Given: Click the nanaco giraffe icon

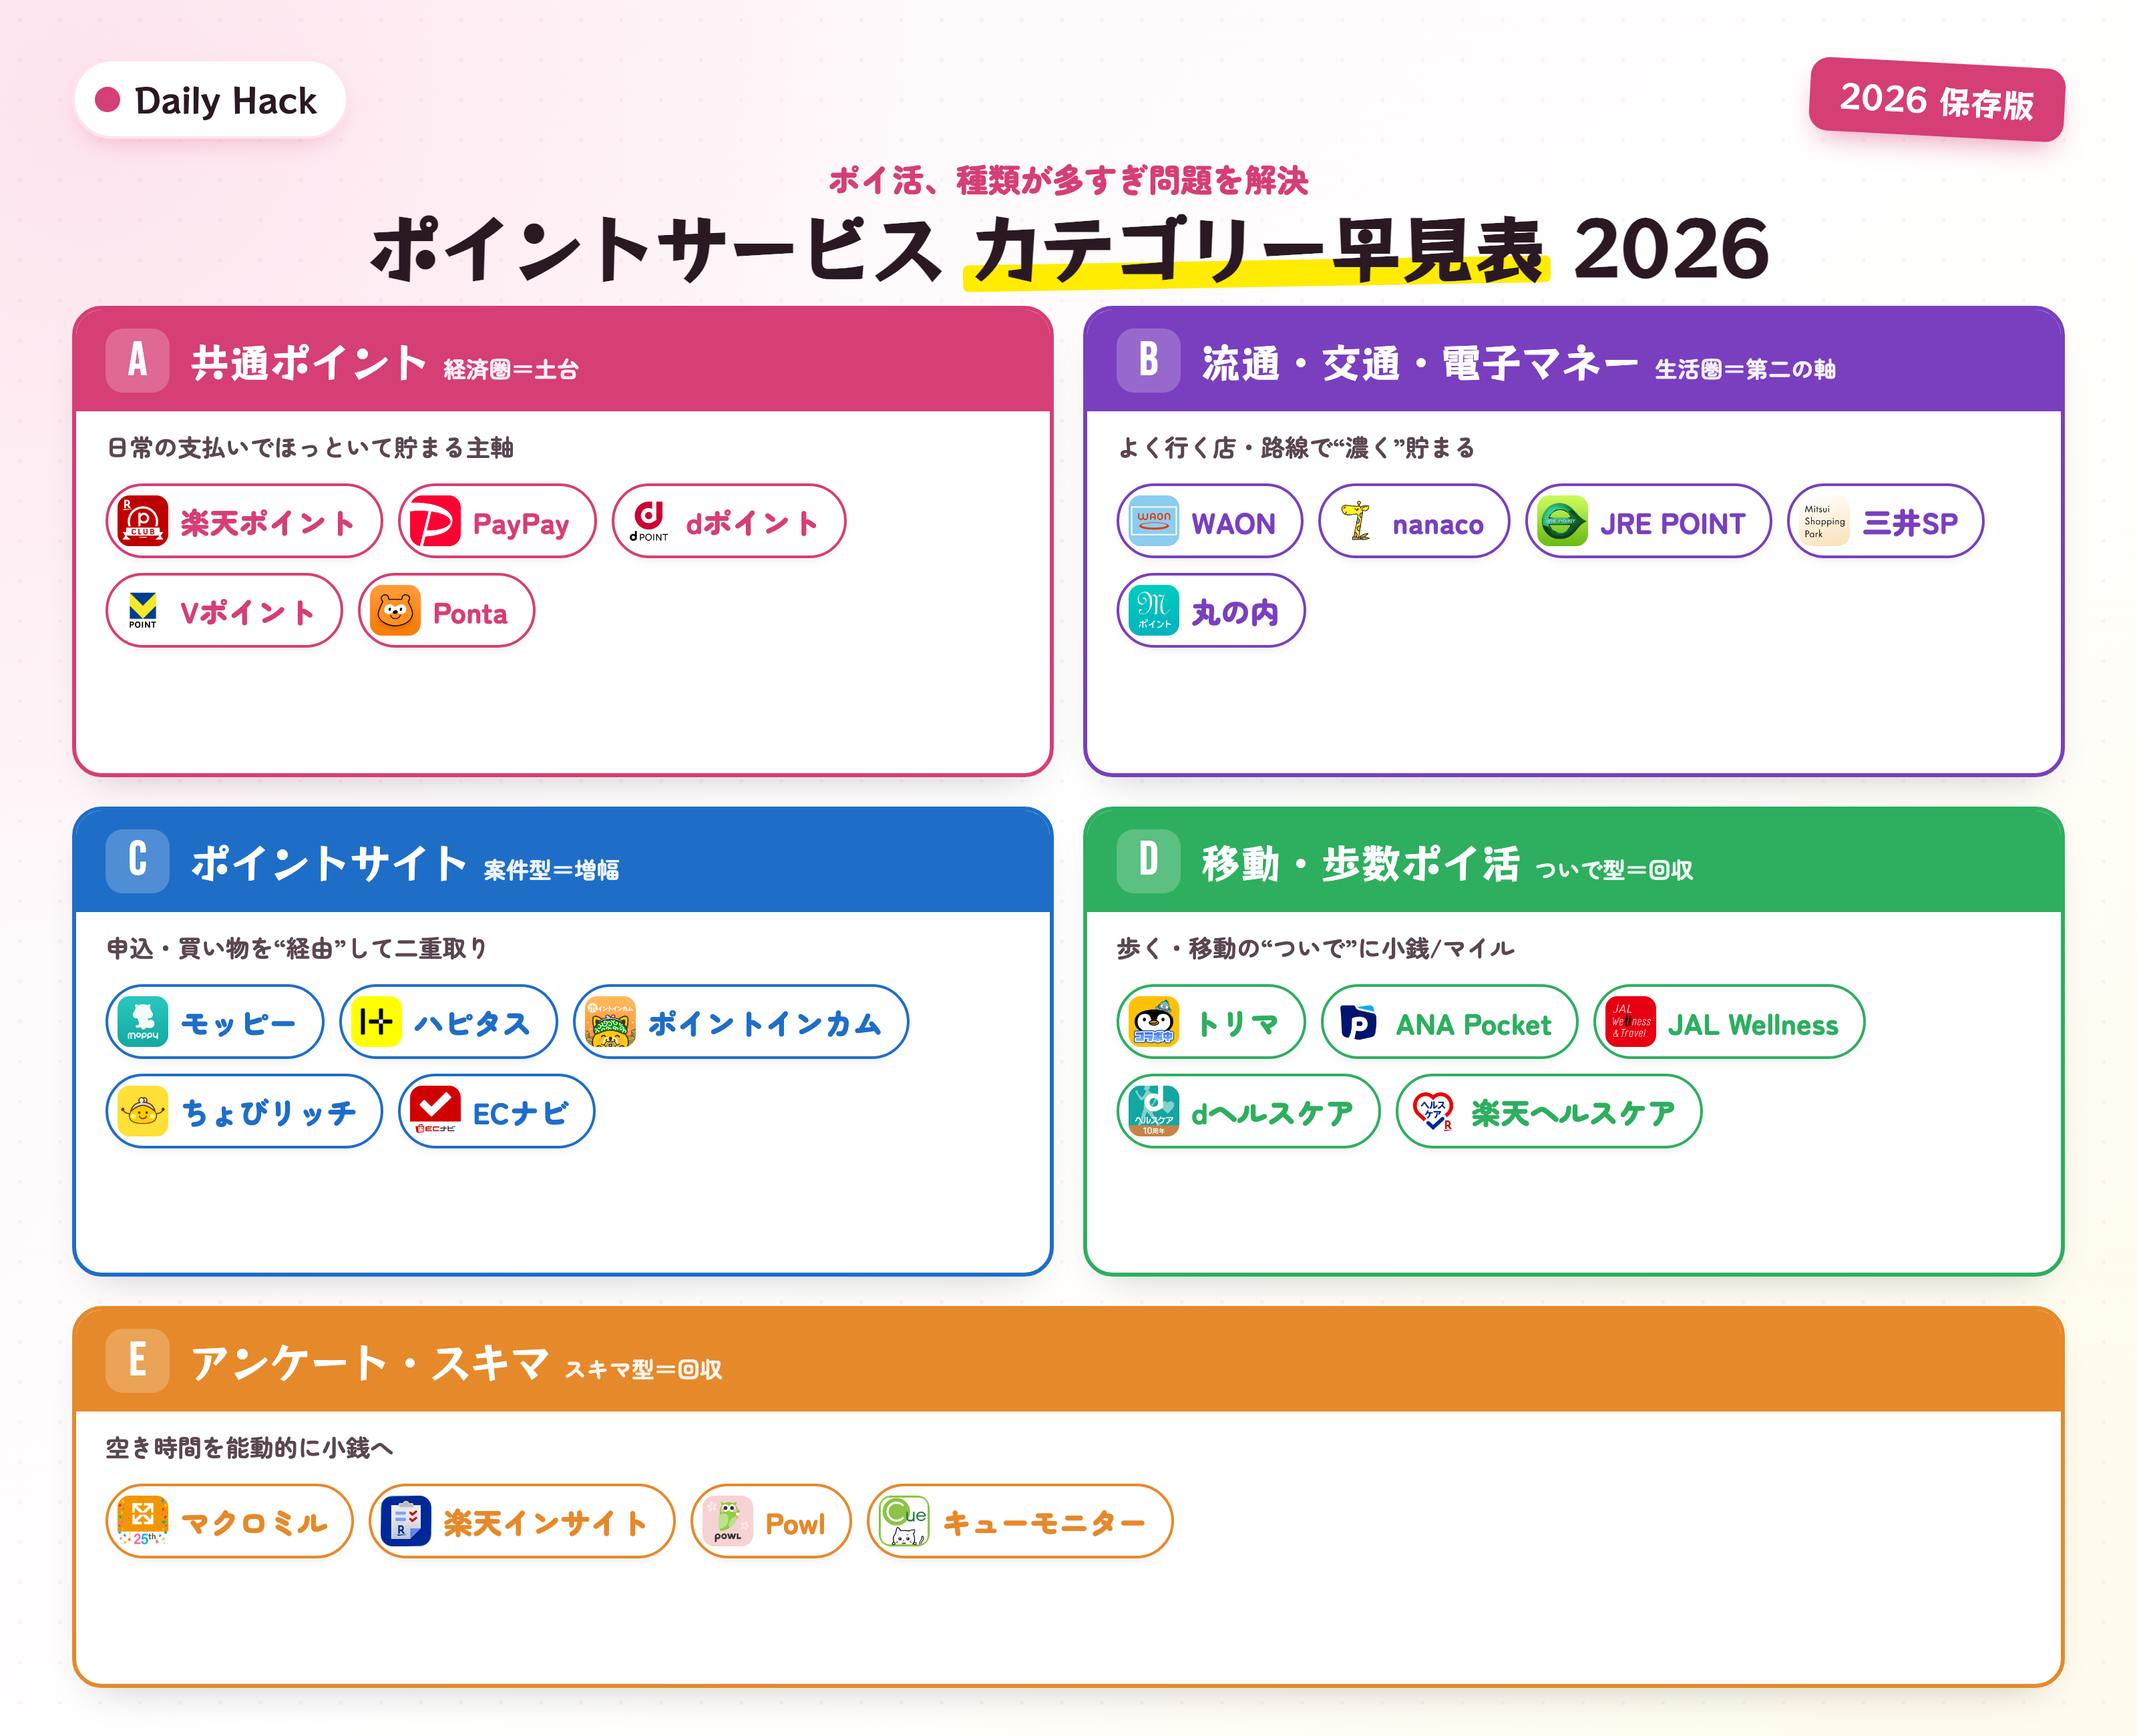Looking at the screenshot, I should pyautogui.click(x=1355, y=521).
